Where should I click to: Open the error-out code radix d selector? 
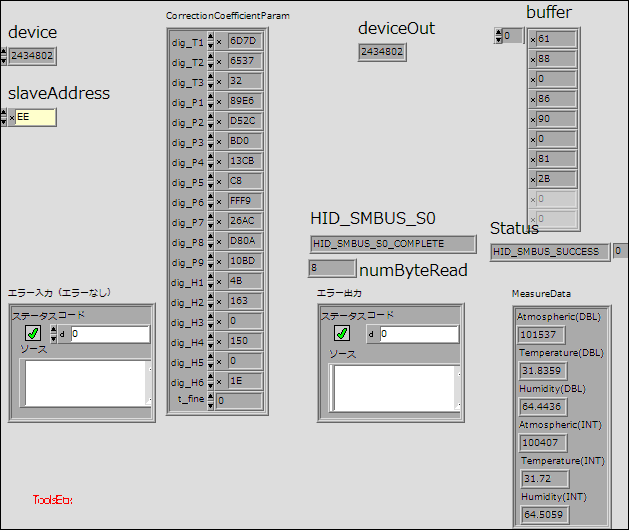(x=371, y=334)
